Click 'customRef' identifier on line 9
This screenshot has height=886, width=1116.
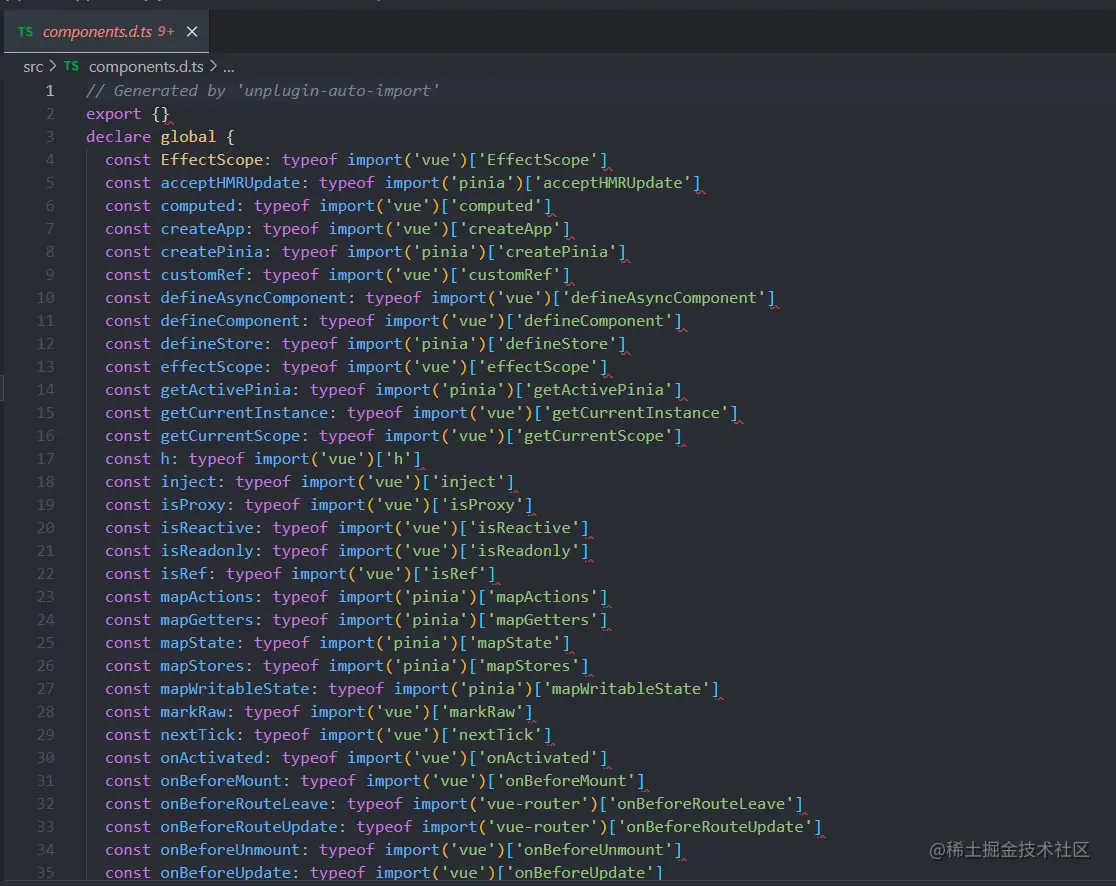pyautogui.click(x=202, y=275)
